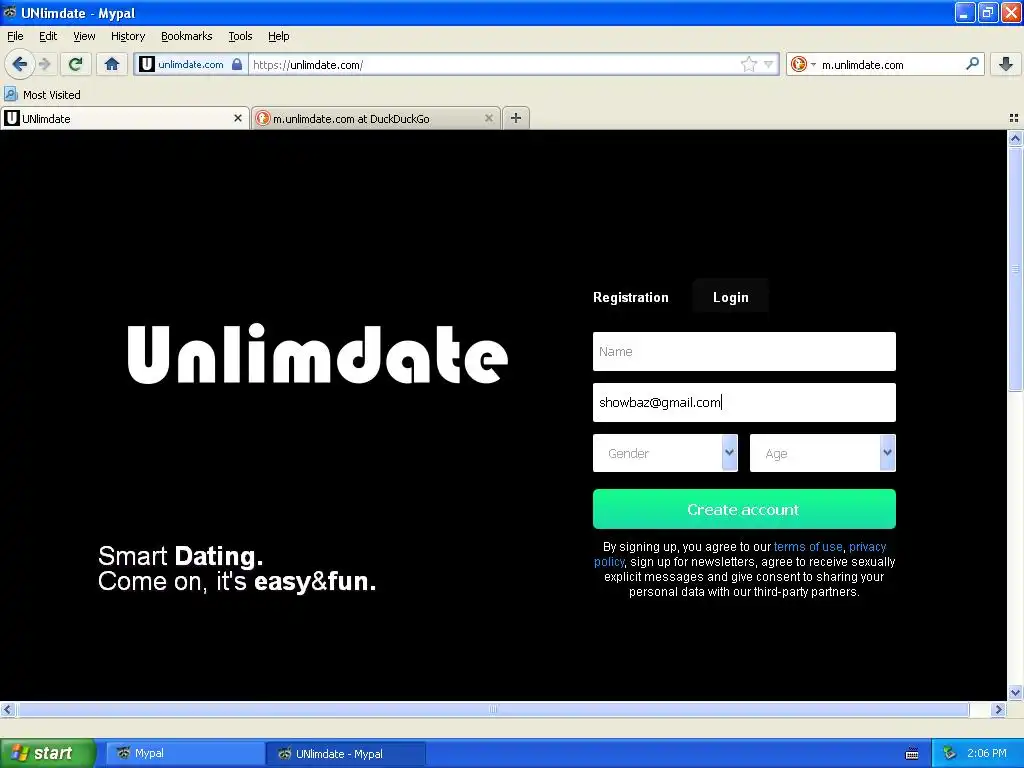Expand the Age dropdown
1024x768 pixels.
(822, 453)
